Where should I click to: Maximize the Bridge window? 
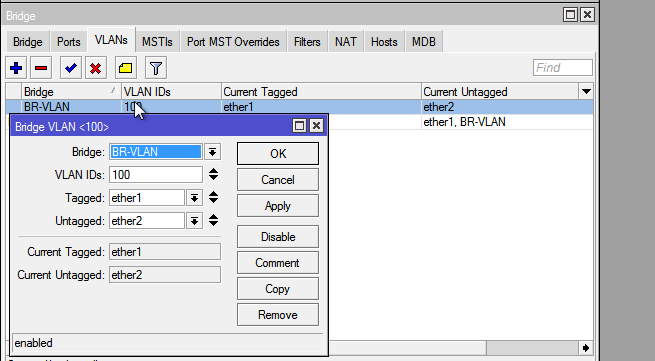tap(570, 15)
